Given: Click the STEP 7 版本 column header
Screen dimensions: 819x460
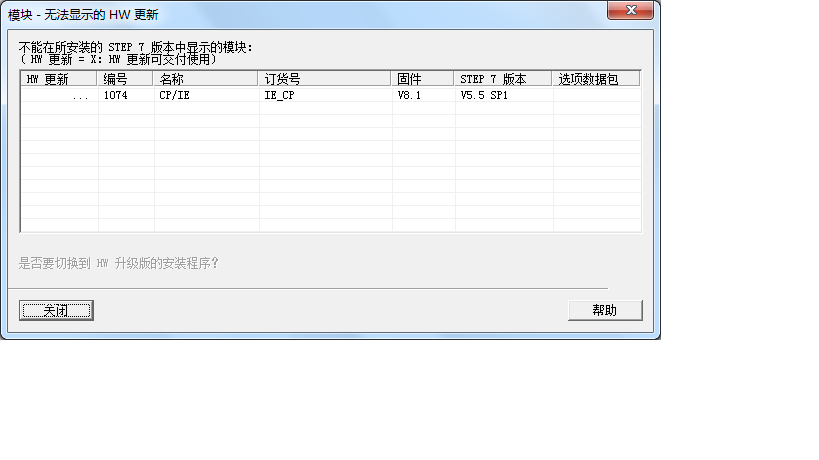Looking at the screenshot, I should tap(502, 79).
